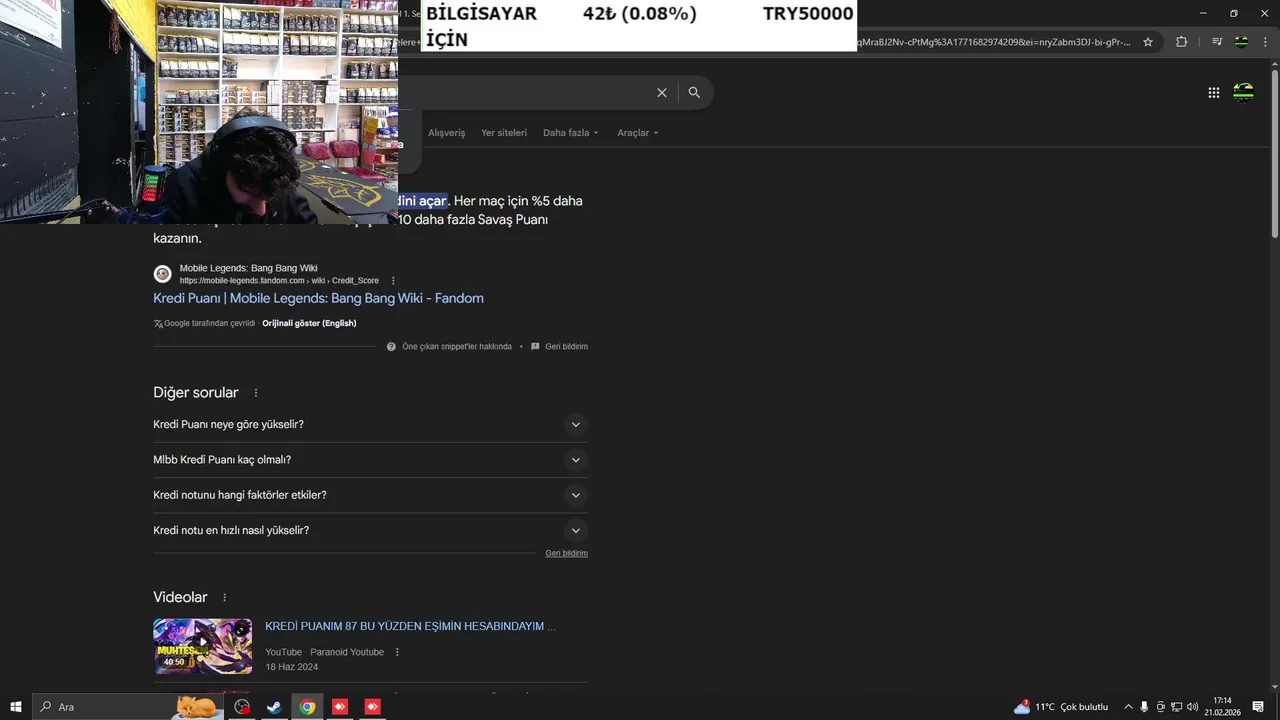1280x720 pixels.
Task: Click the 'Videolar' heading
Action: tap(180, 597)
